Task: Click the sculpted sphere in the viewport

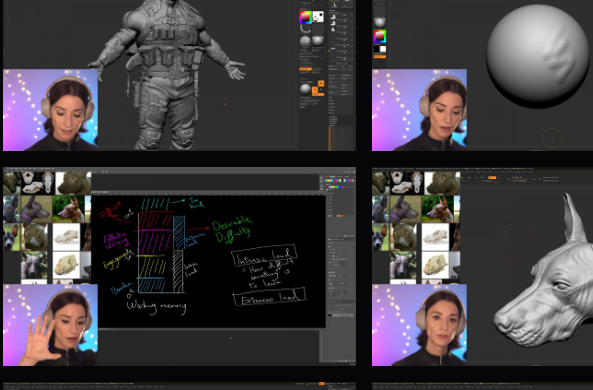Action: (538, 55)
